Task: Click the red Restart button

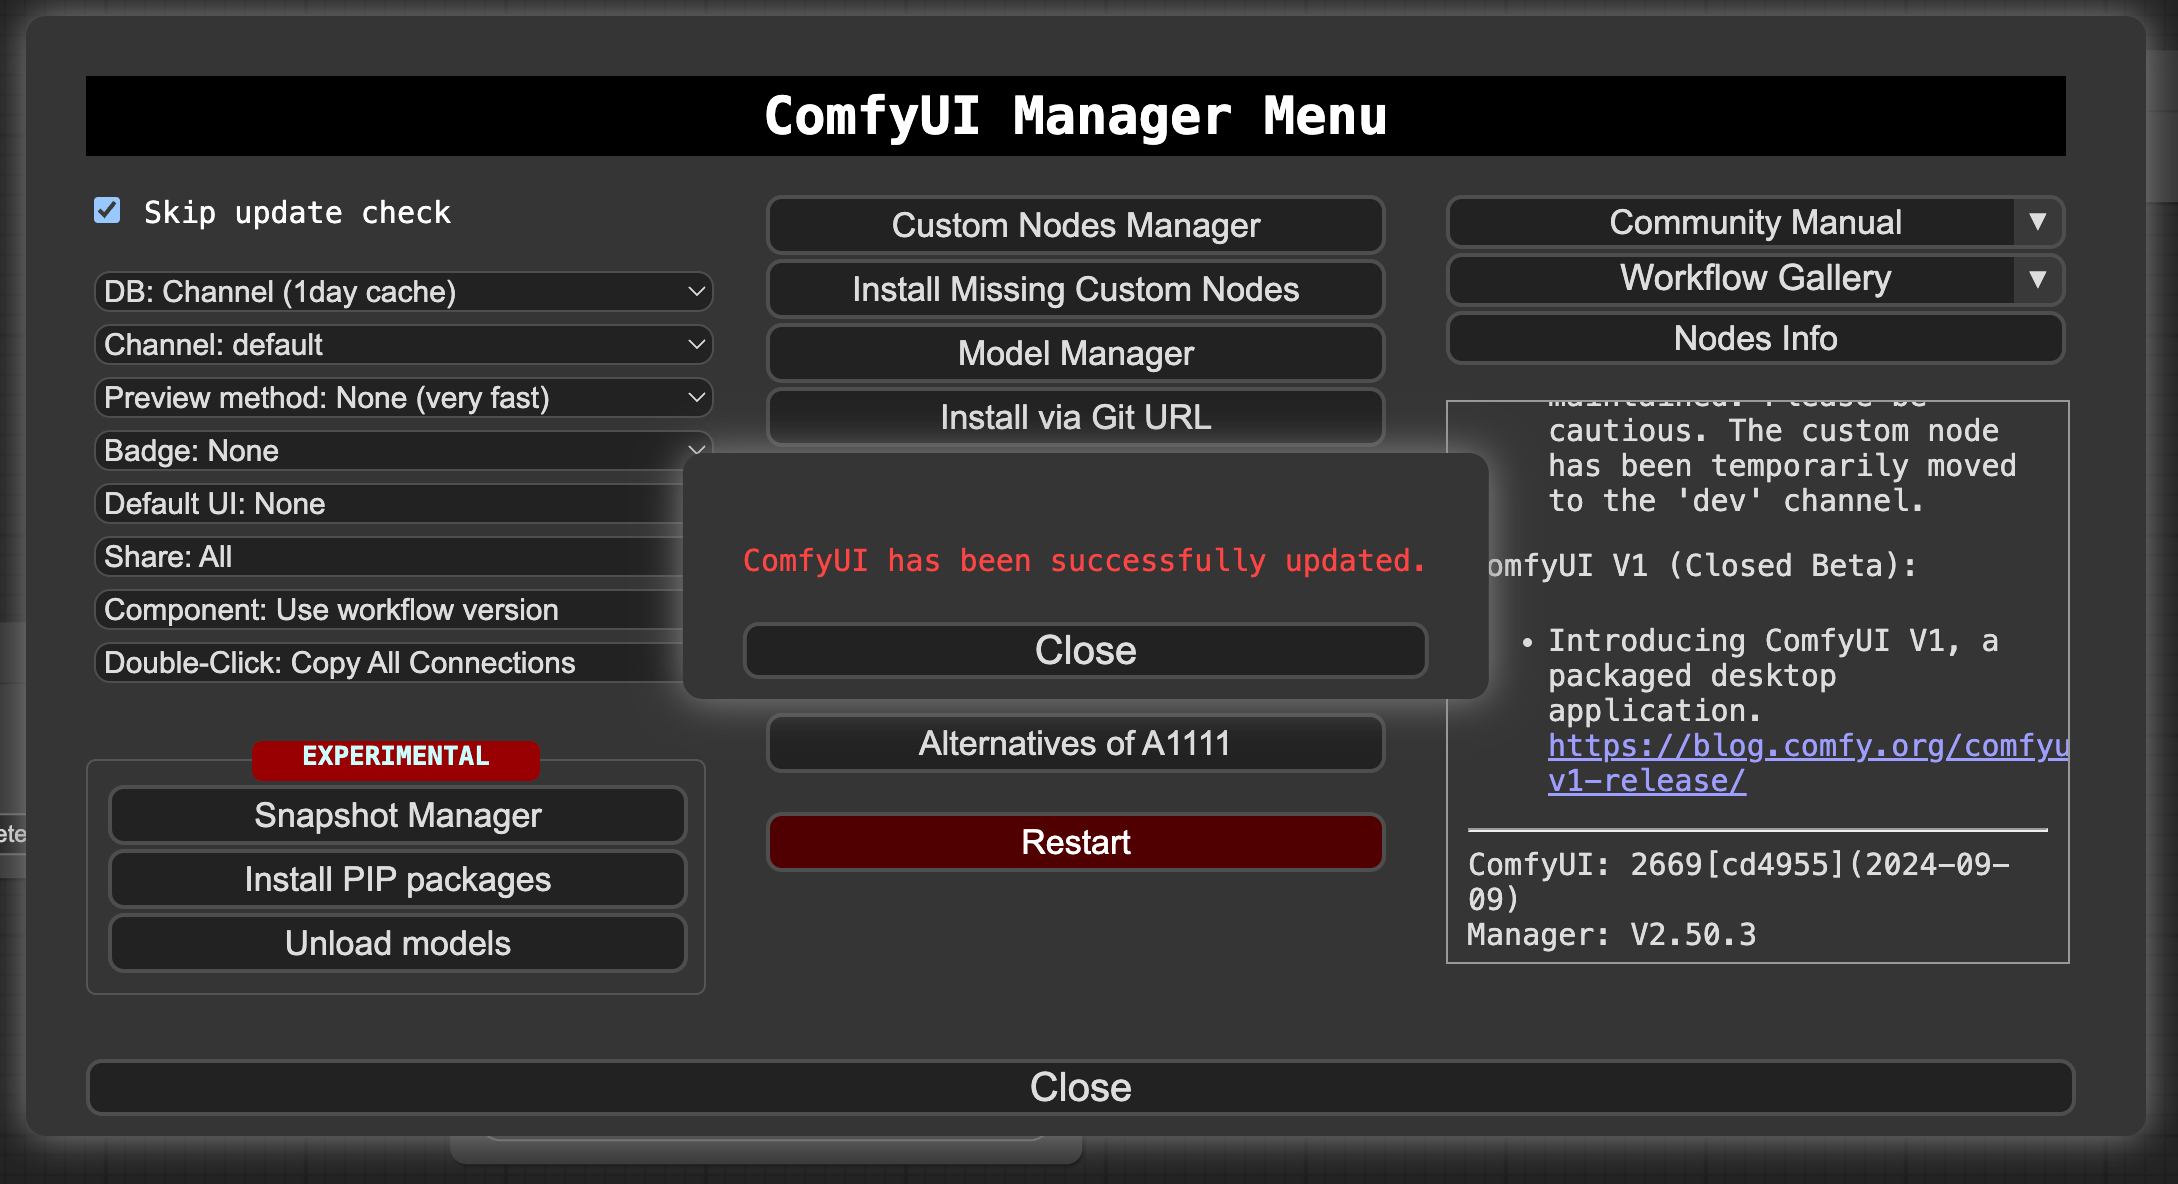Action: [1075, 842]
